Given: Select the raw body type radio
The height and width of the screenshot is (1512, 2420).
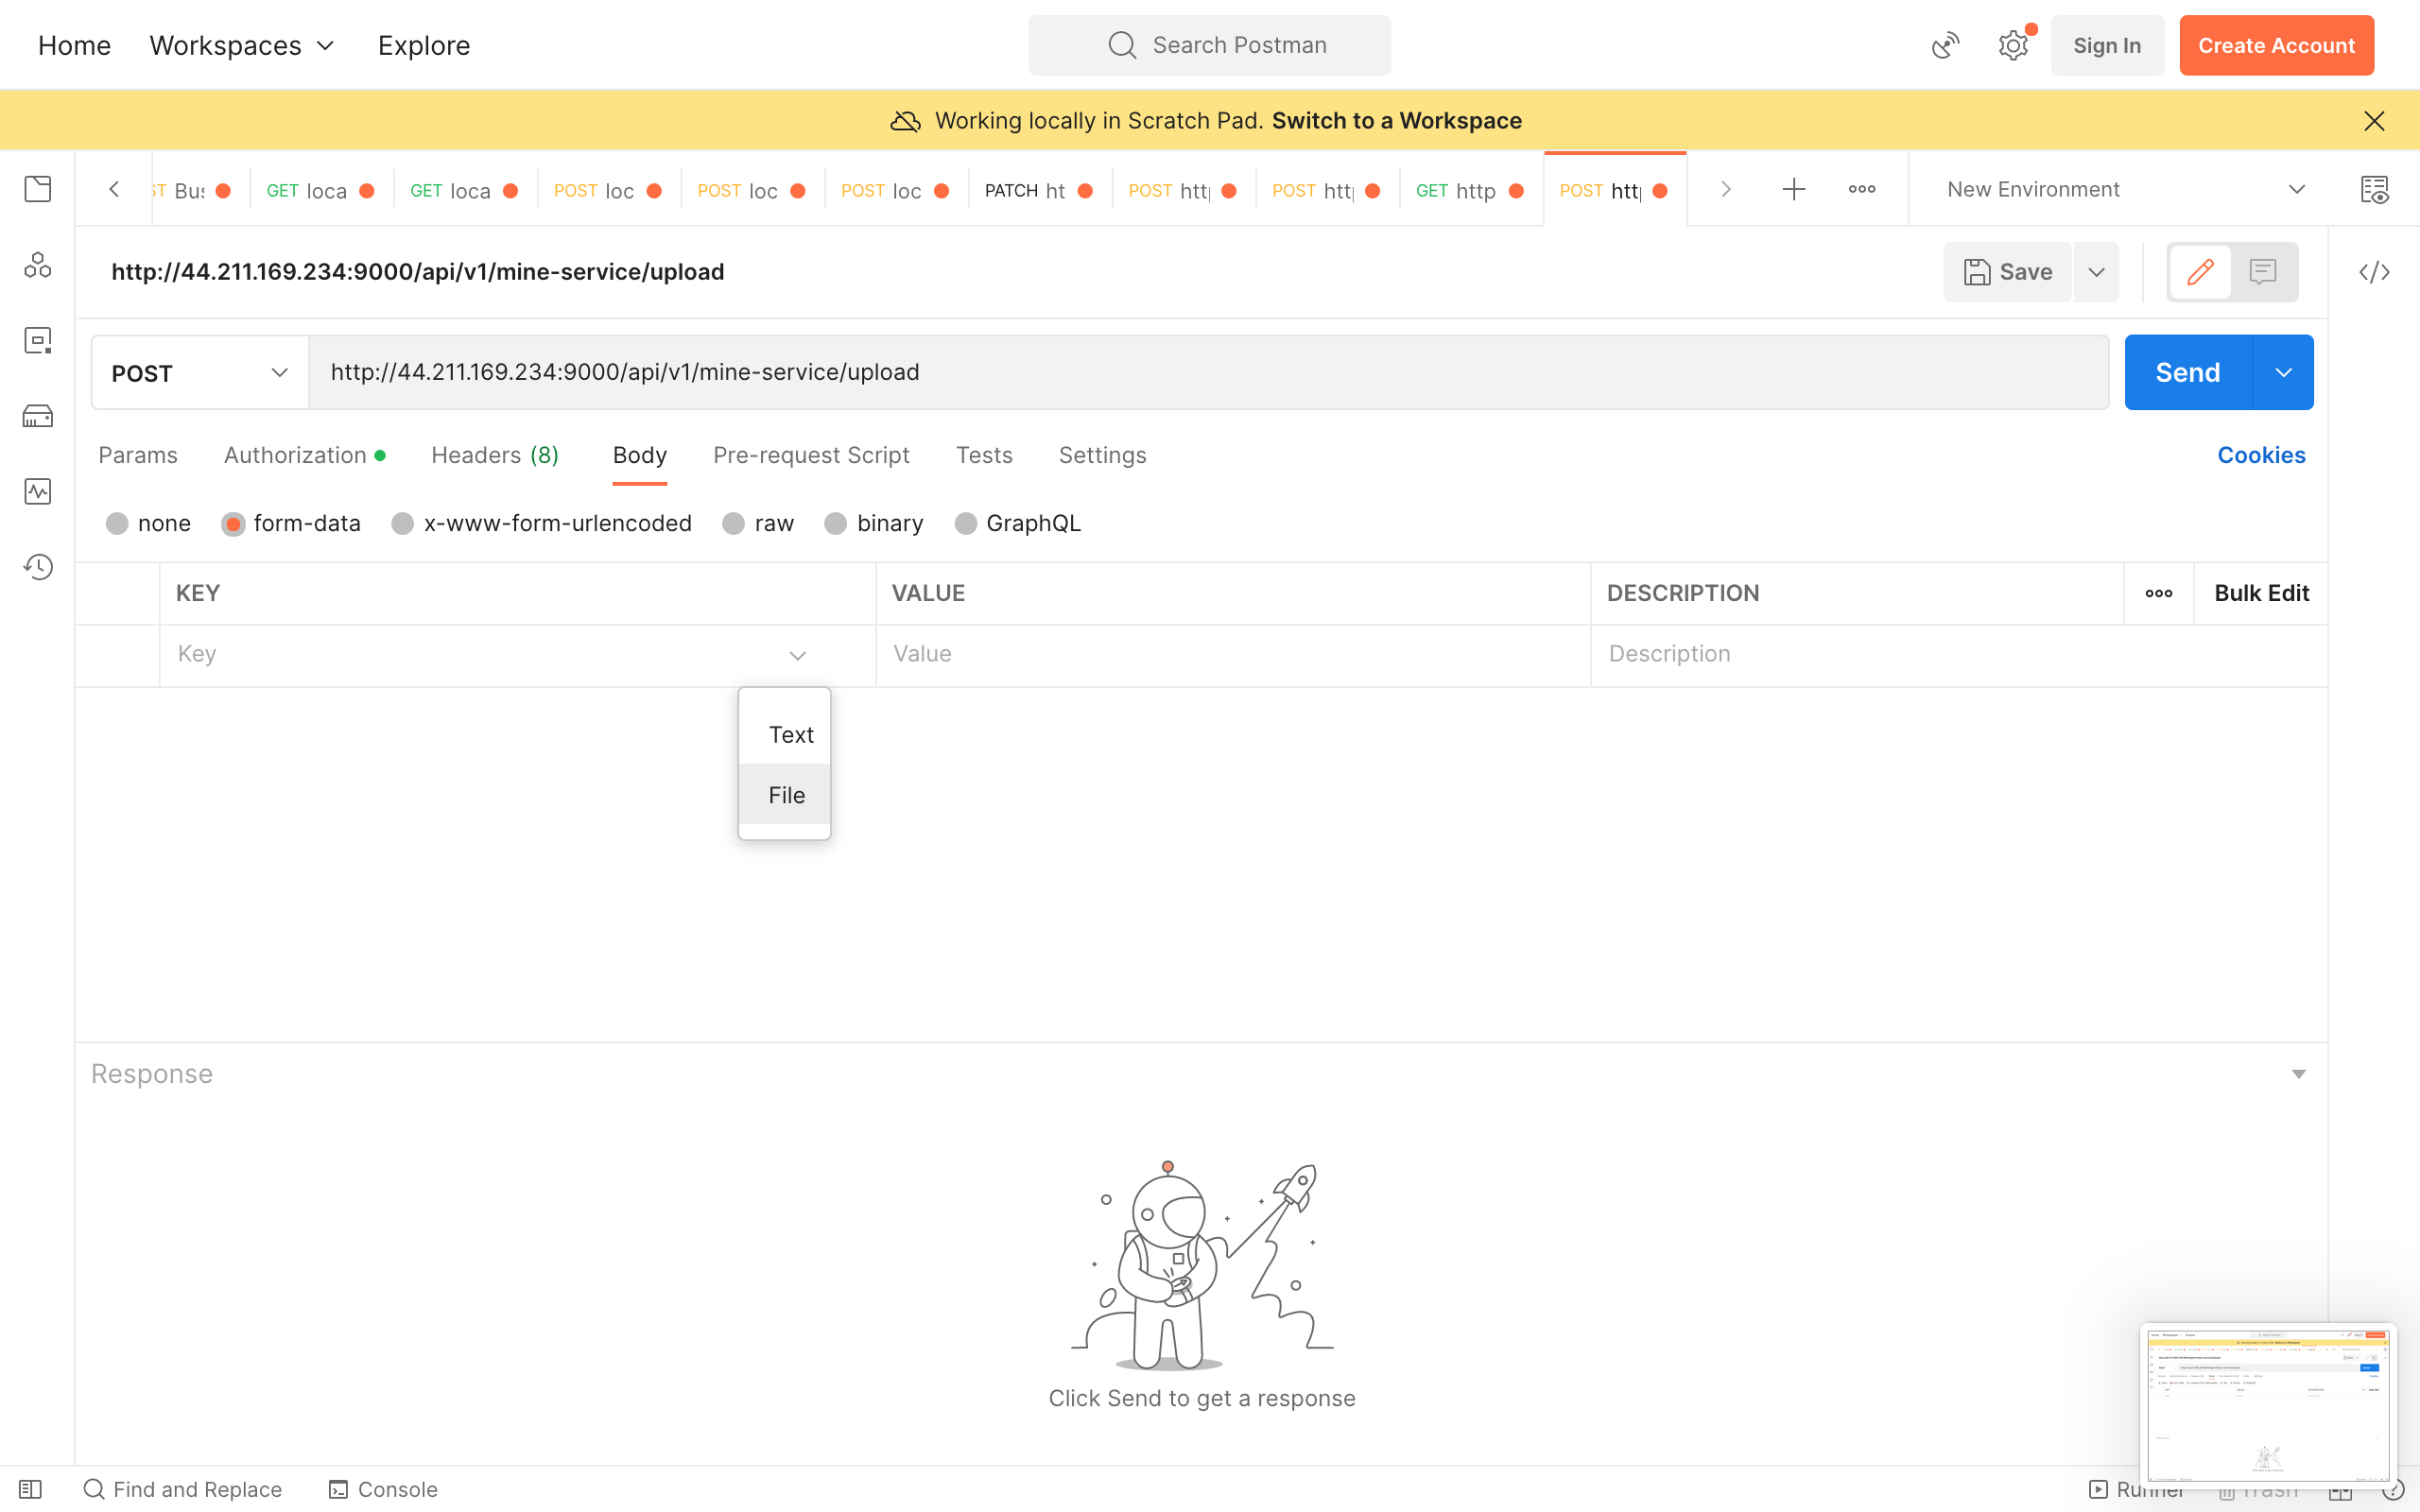Looking at the screenshot, I should [x=734, y=524].
